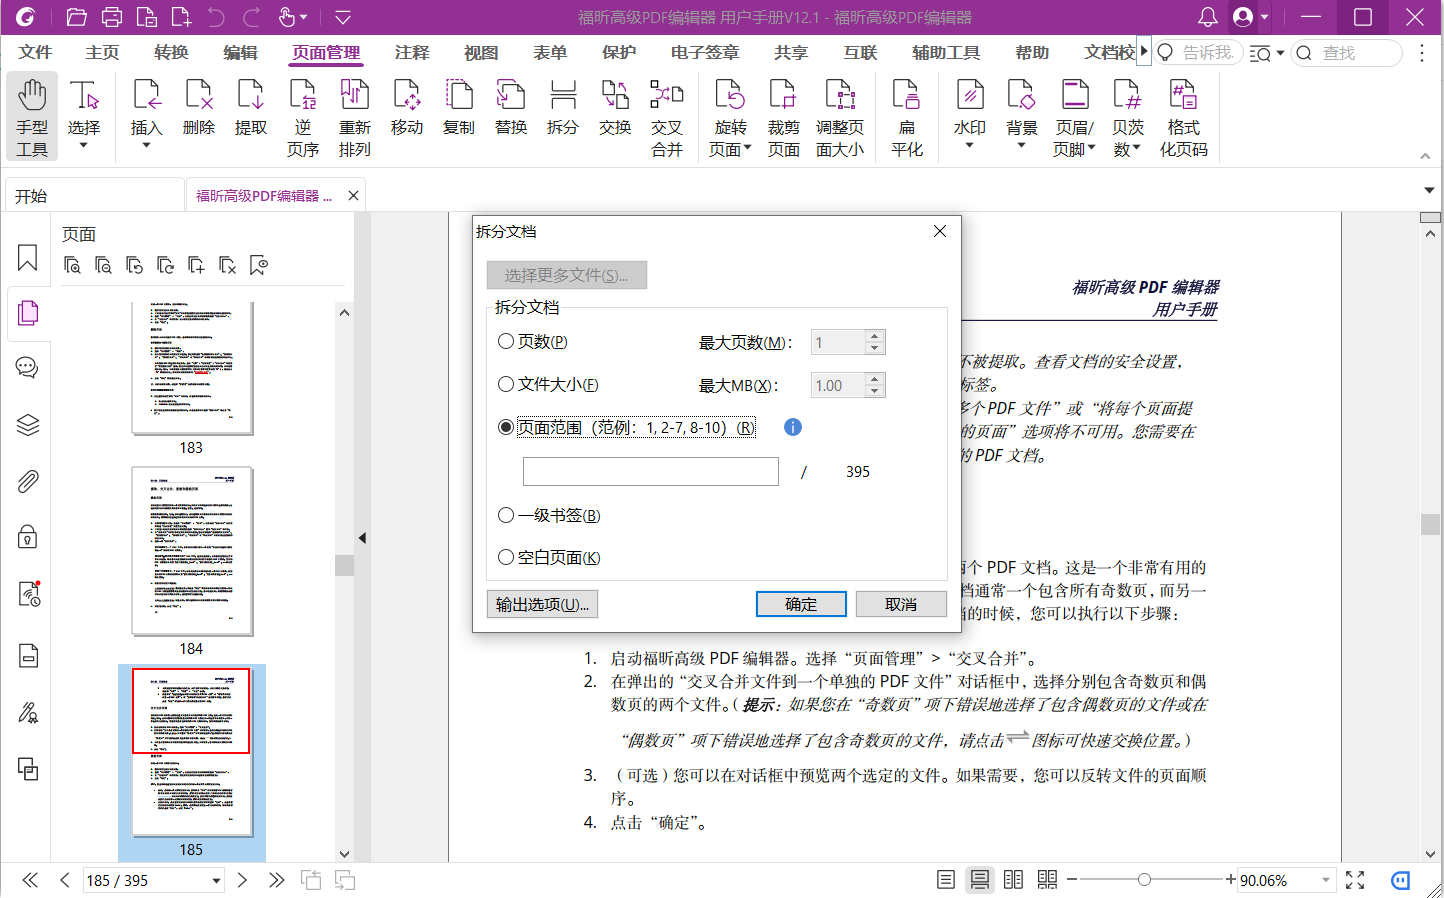The width and height of the screenshot is (1444, 898).
Task: Click the page range text field
Action: (651, 471)
